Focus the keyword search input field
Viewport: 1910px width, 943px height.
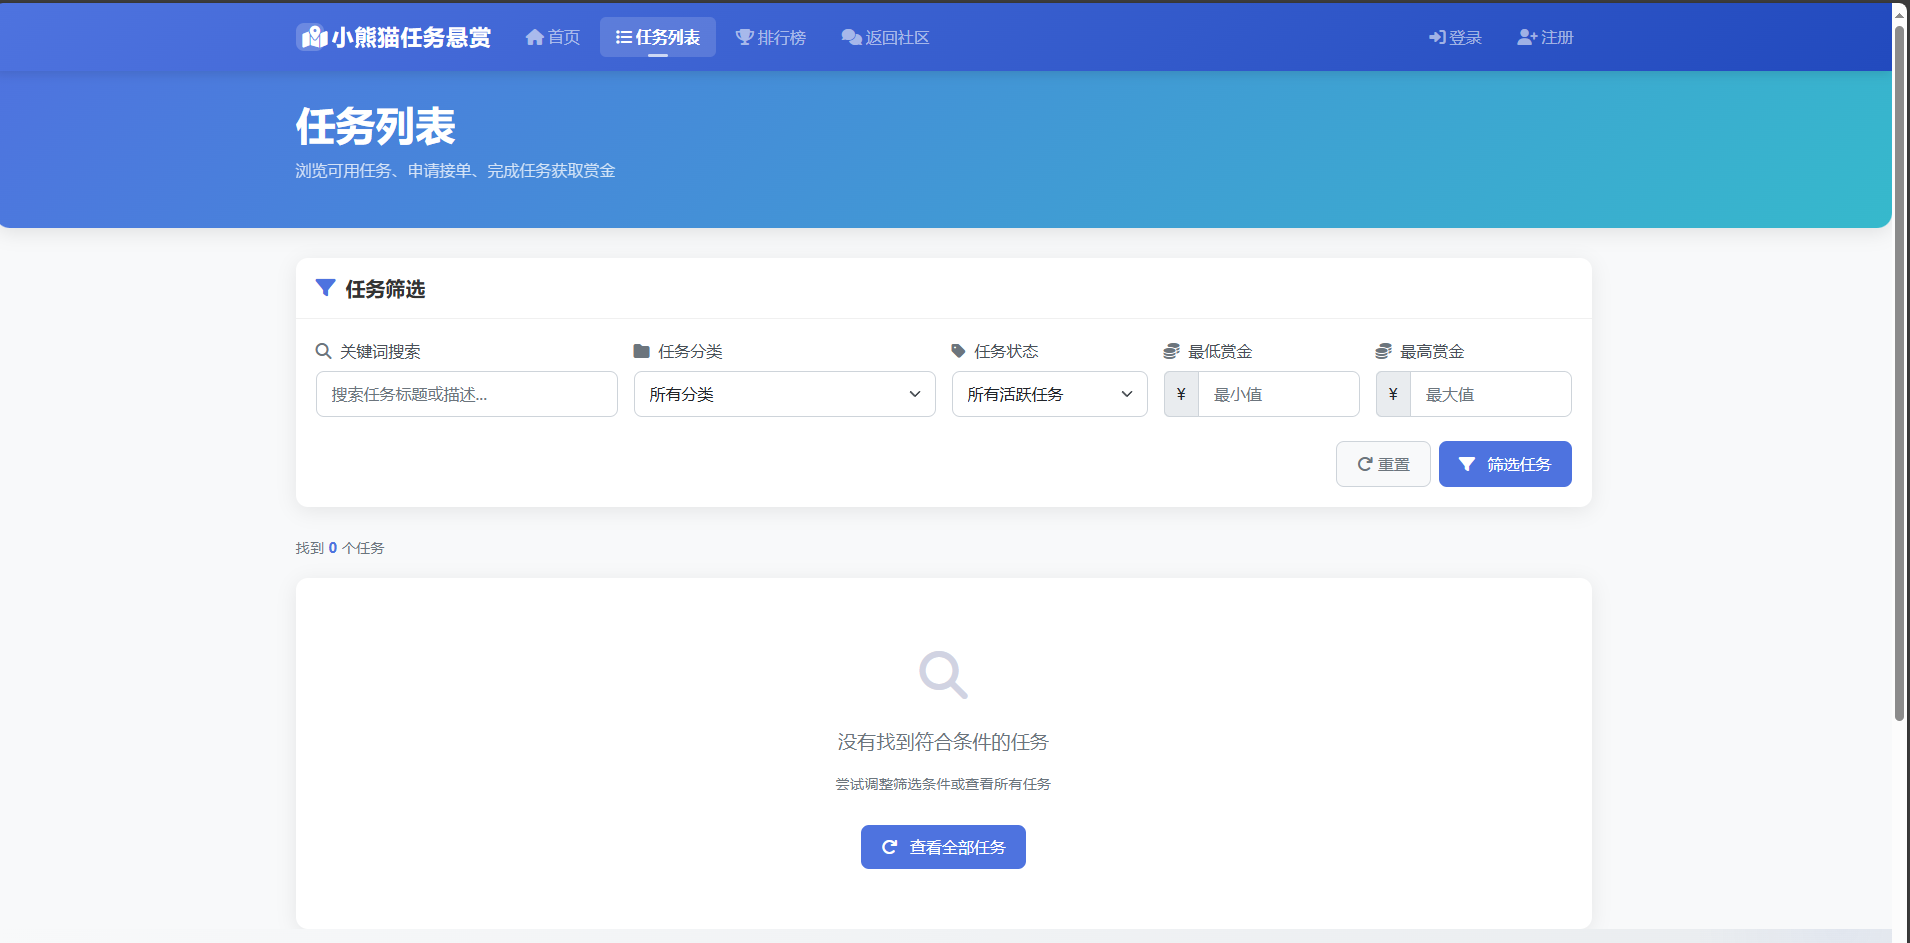(x=466, y=394)
